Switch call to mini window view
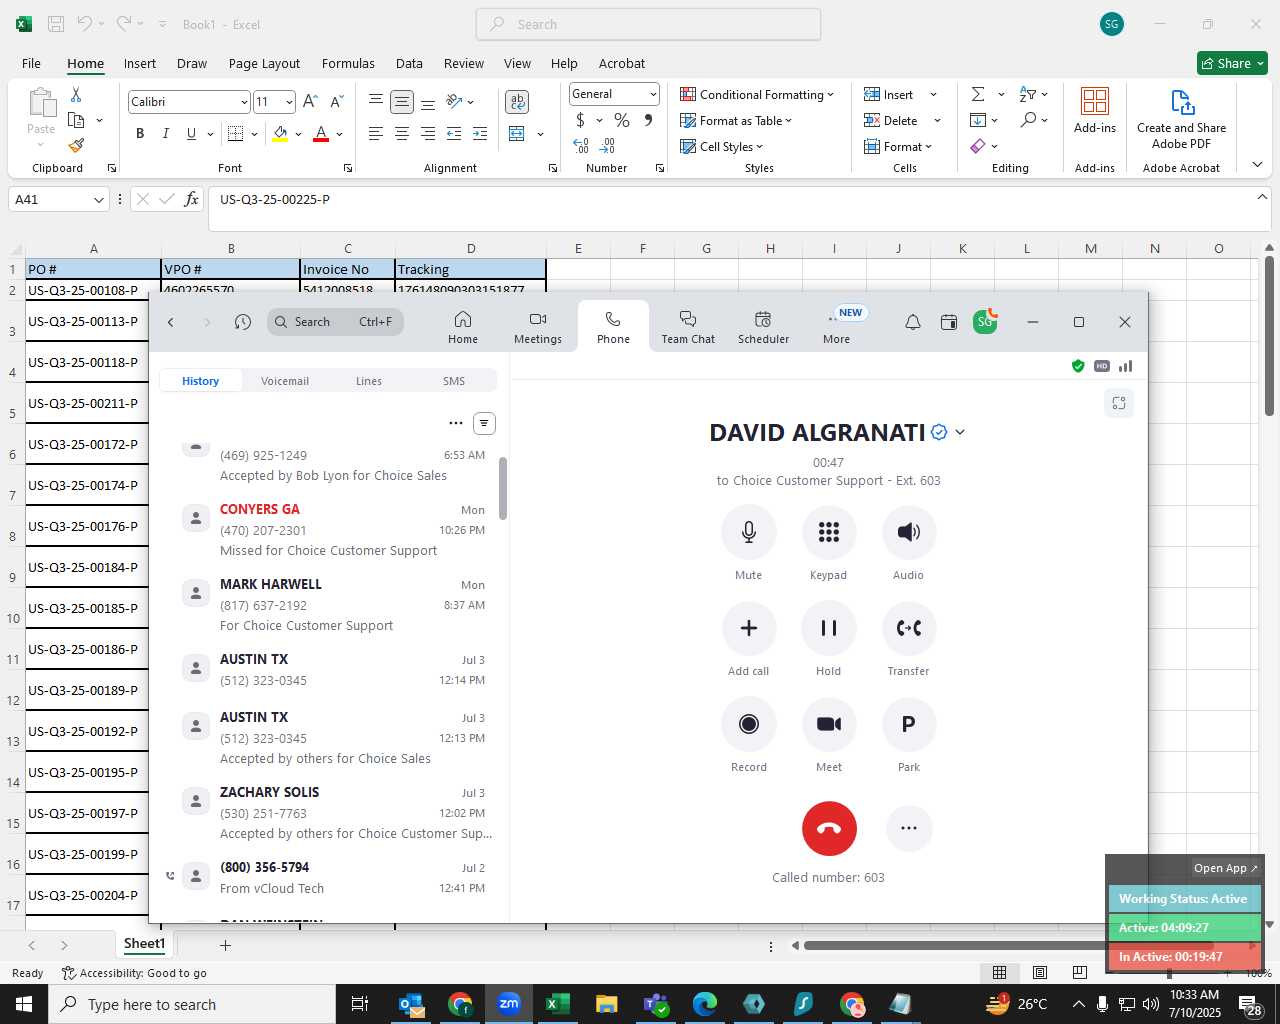The width and height of the screenshot is (1280, 1024). (1119, 403)
